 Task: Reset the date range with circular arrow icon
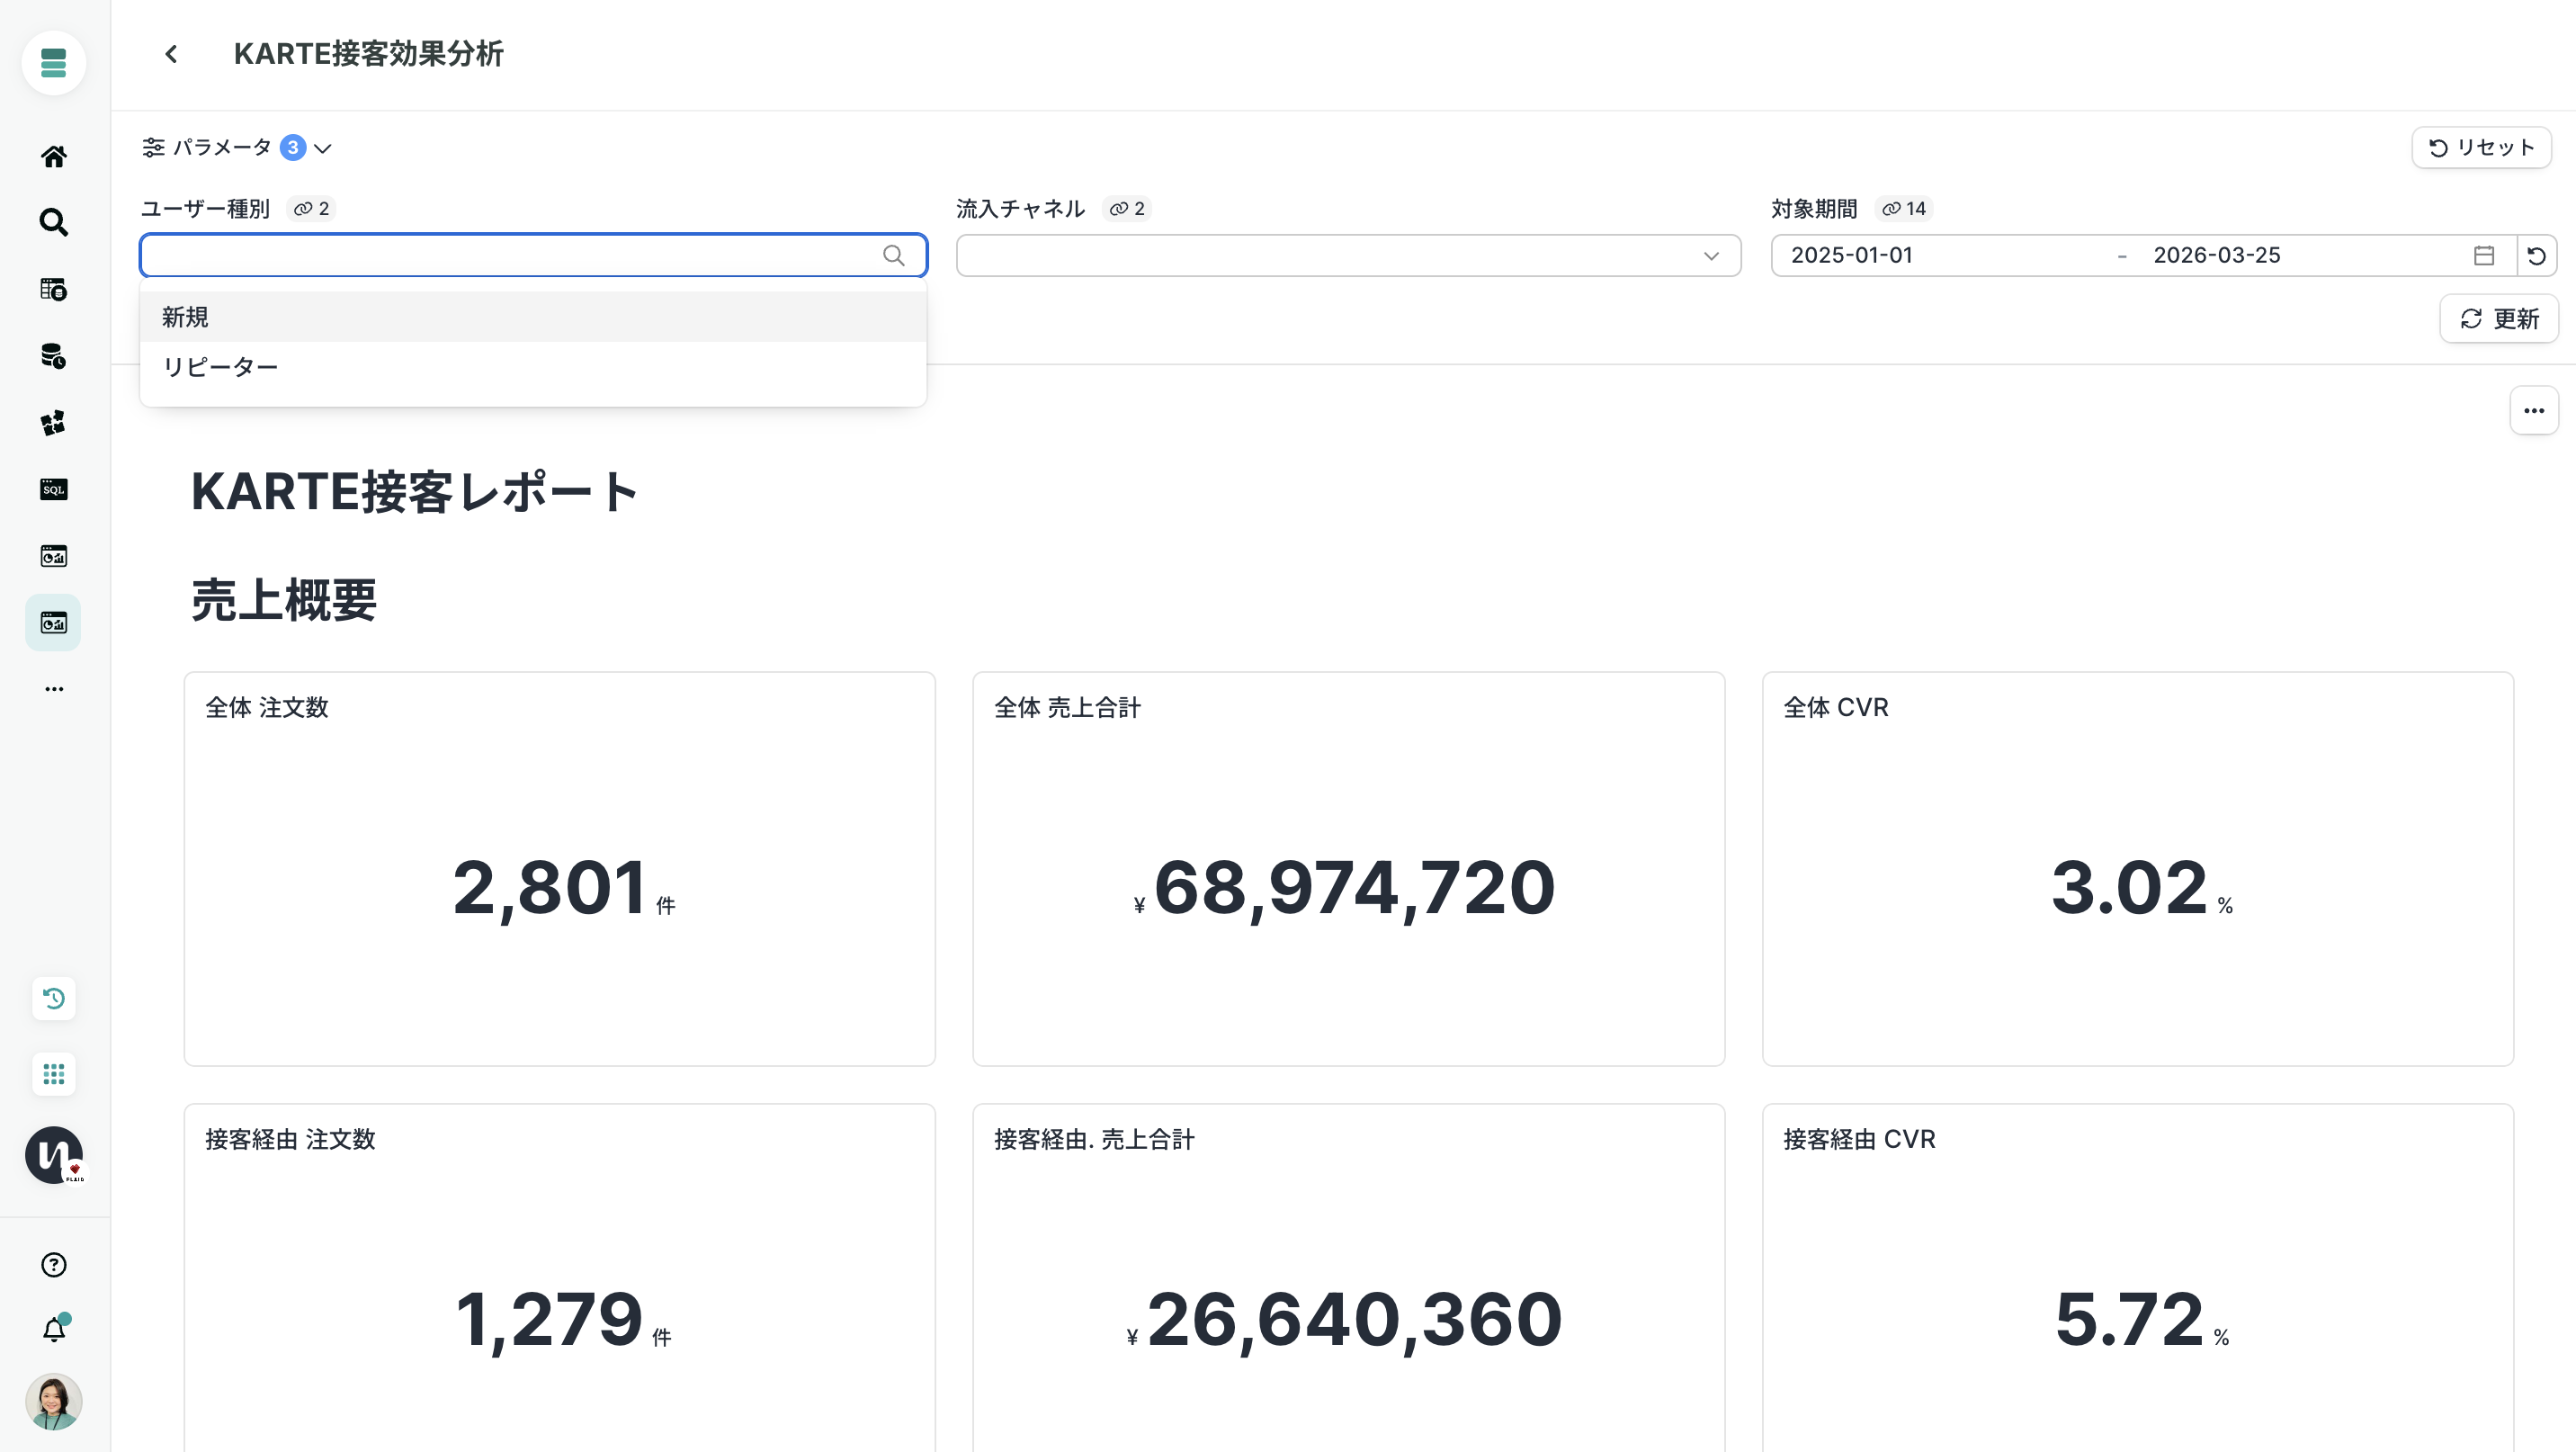(2537, 256)
